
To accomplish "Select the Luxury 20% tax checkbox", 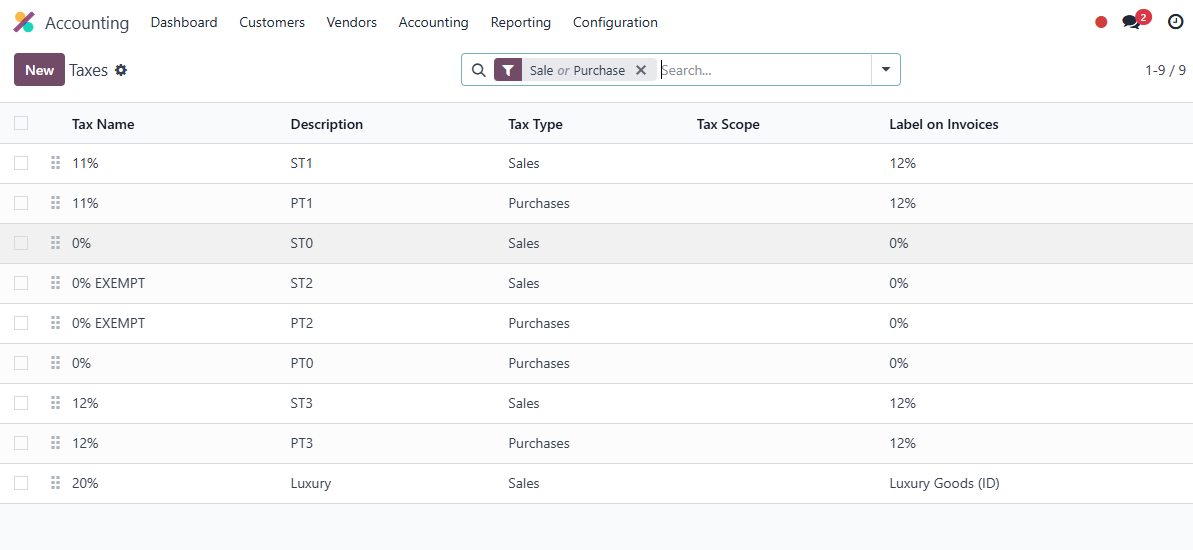I will coord(21,483).
